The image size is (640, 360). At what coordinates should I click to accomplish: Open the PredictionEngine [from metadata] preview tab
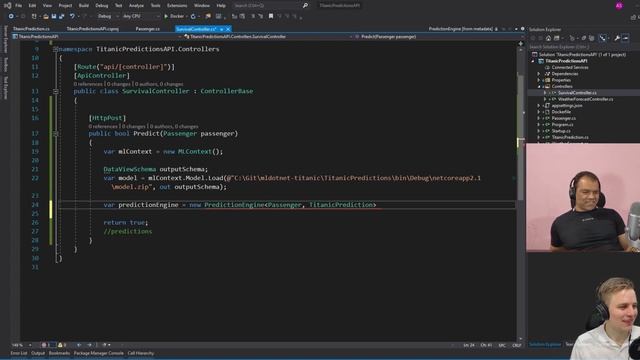461,29
